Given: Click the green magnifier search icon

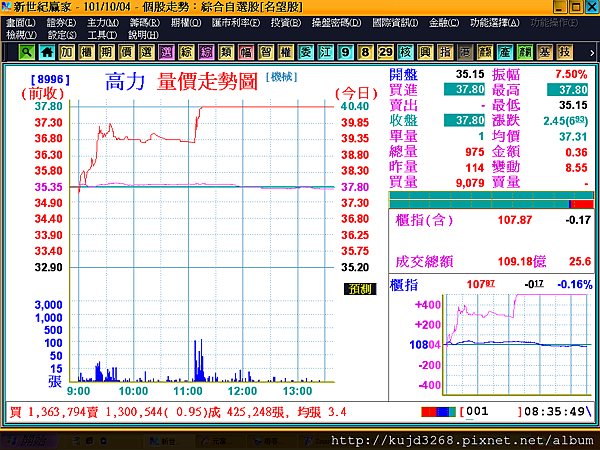Looking at the screenshot, I should (x=27, y=52).
